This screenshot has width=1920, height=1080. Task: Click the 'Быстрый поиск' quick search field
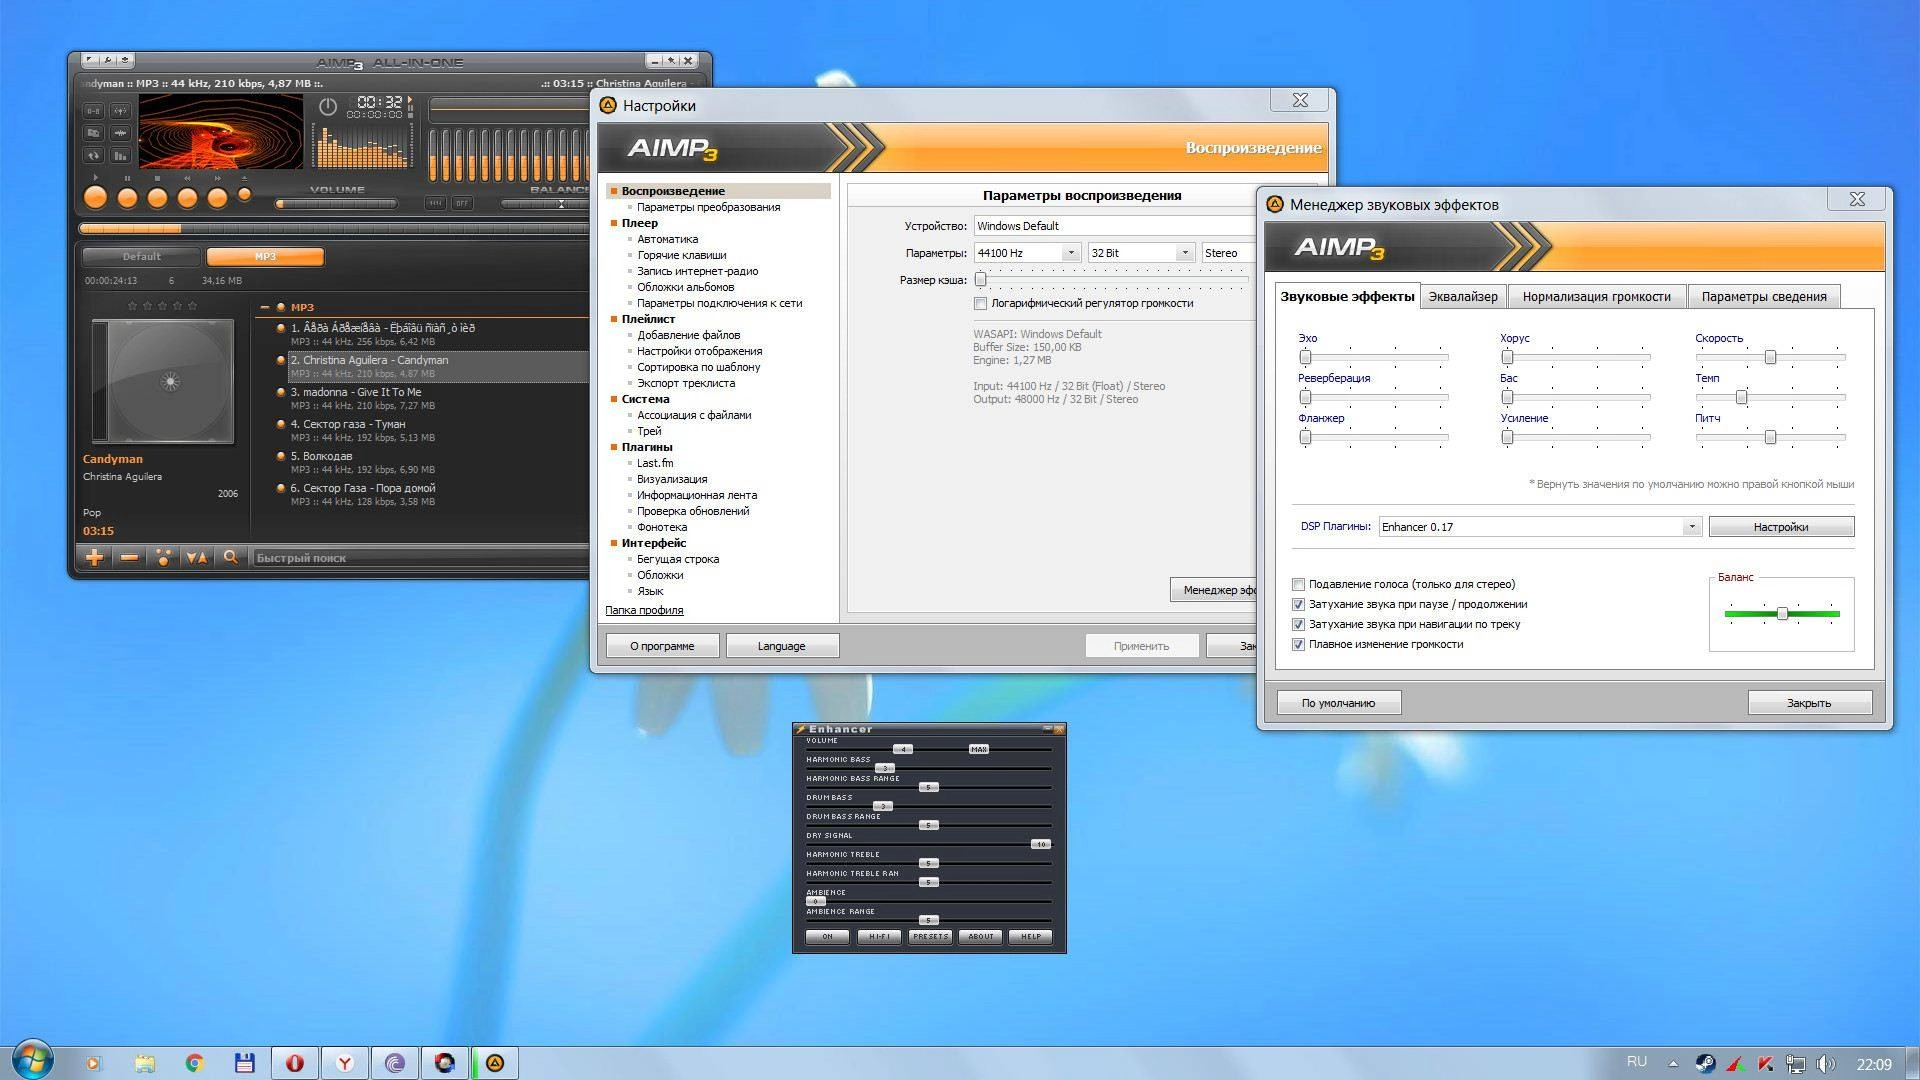point(420,558)
